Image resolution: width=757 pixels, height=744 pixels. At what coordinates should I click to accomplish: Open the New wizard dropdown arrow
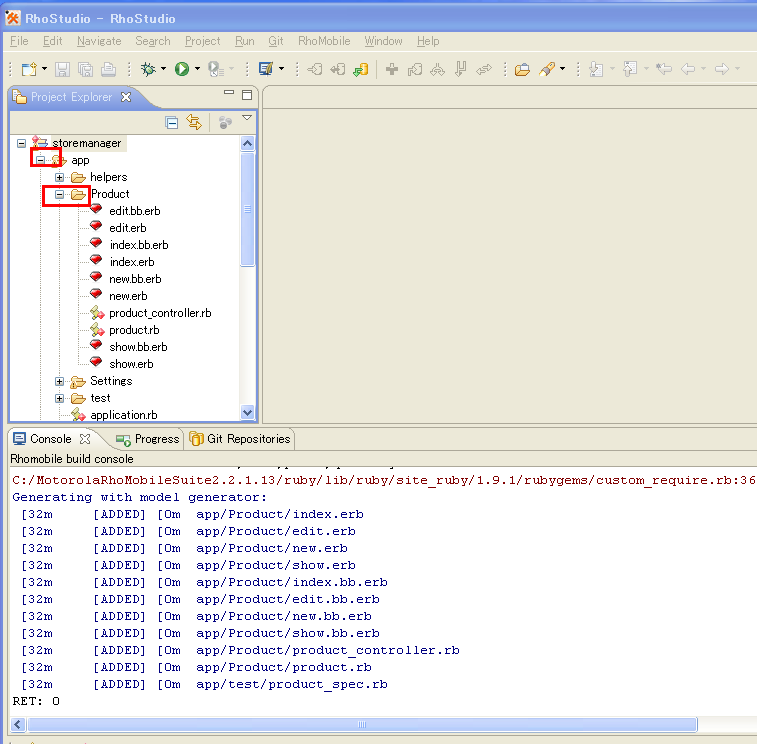pyautogui.click(x=44, y=69)
